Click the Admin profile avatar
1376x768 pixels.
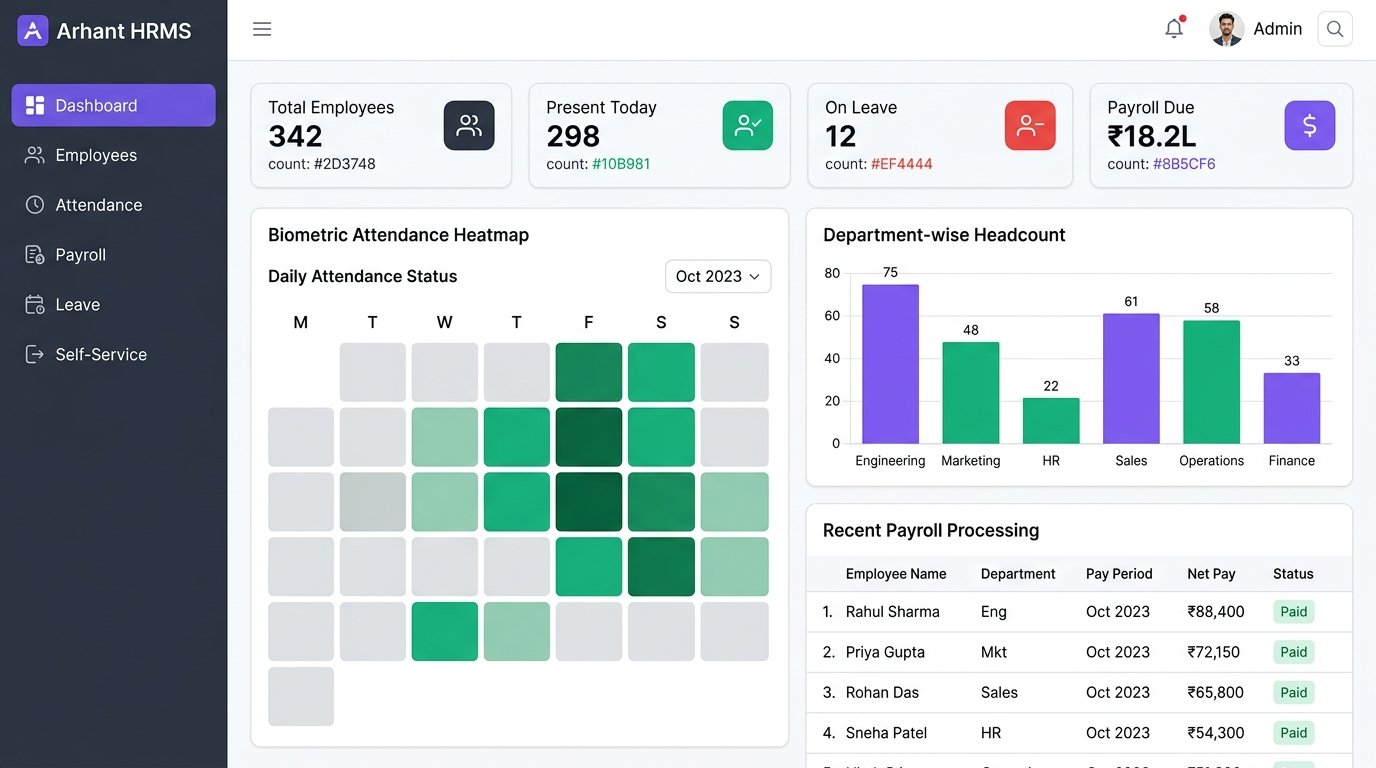click(x=1226, y=29)
